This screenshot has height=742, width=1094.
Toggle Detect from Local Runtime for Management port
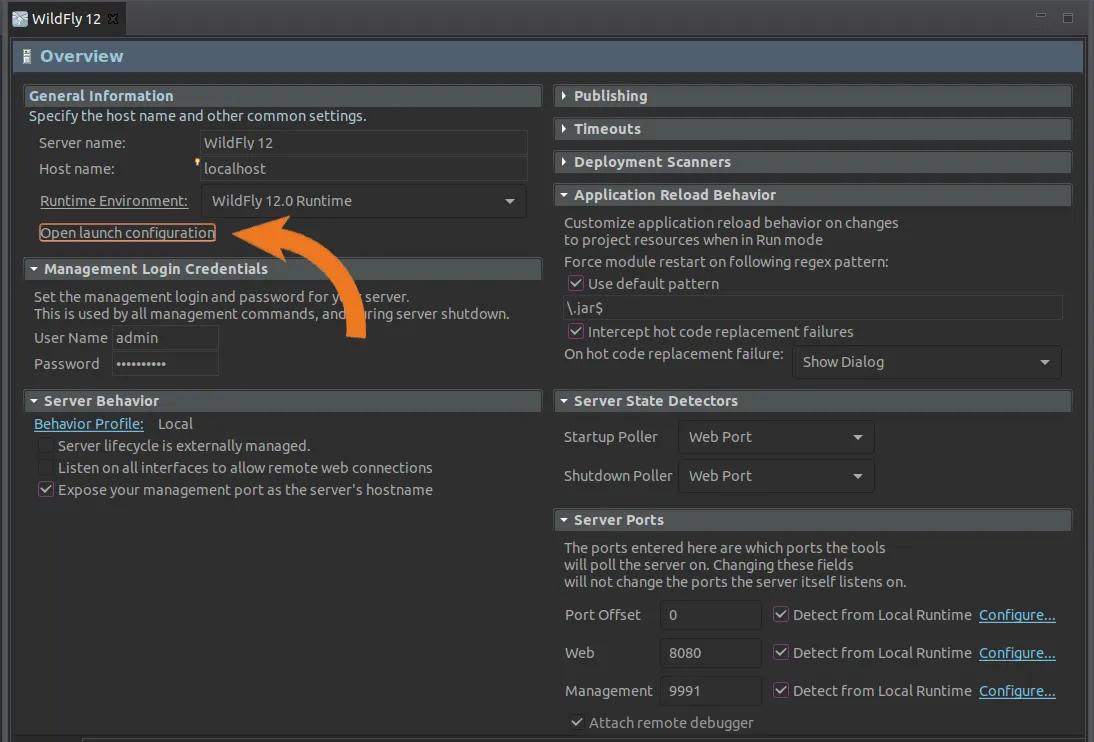781,690
